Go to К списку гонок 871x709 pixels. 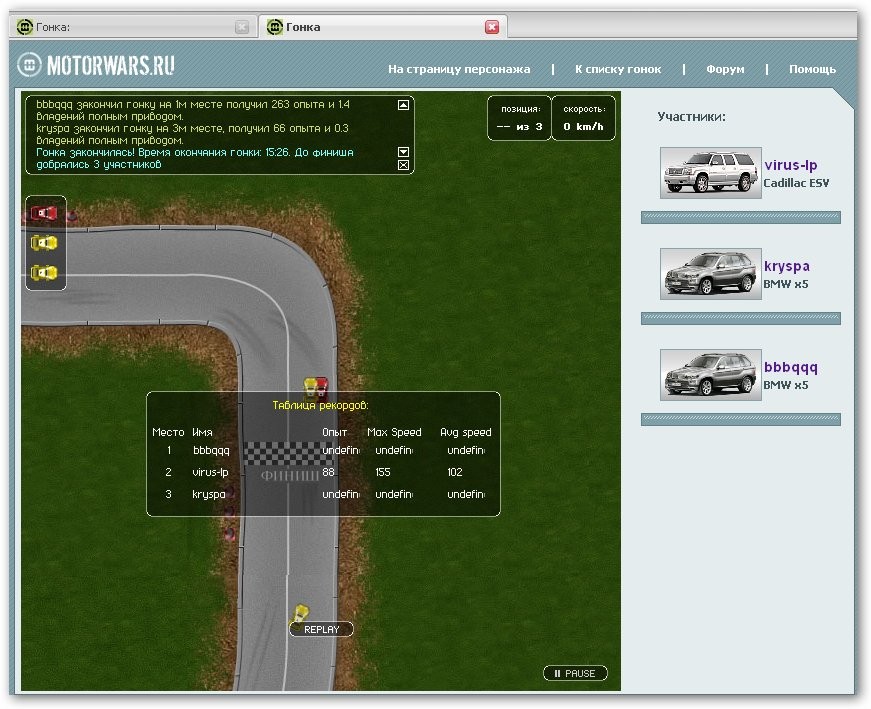pyautogui.click(x=618, y=69)
